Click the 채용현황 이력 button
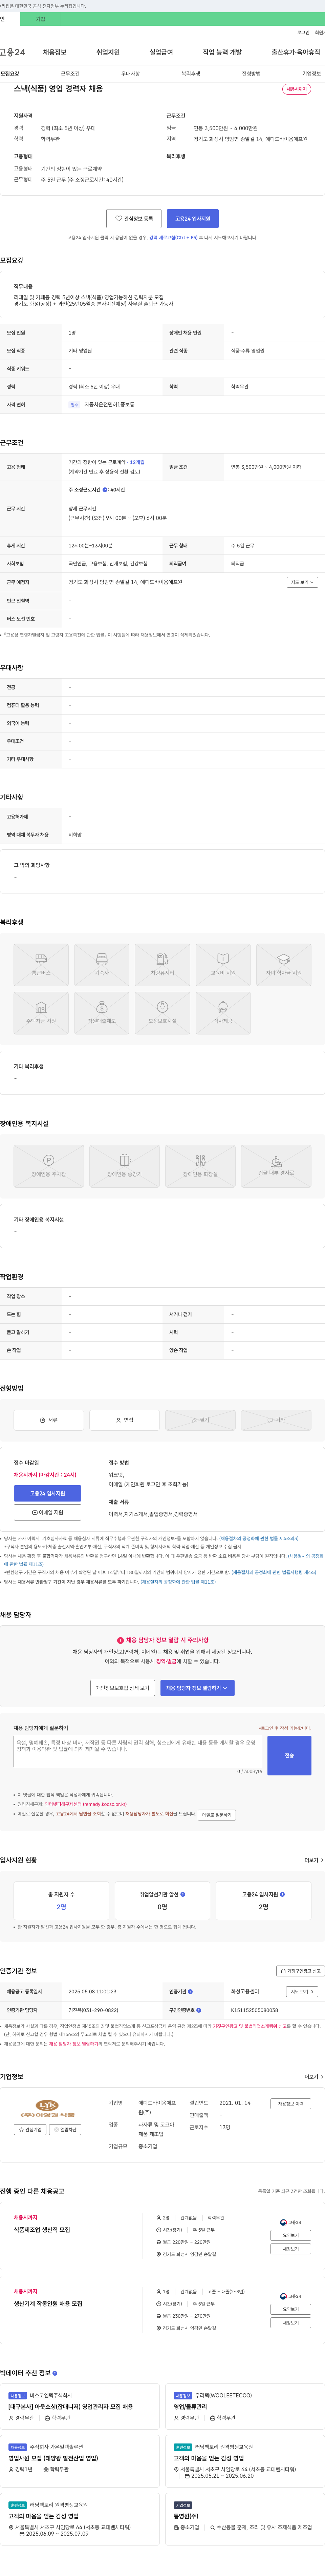 click(x=291, y=2103)
